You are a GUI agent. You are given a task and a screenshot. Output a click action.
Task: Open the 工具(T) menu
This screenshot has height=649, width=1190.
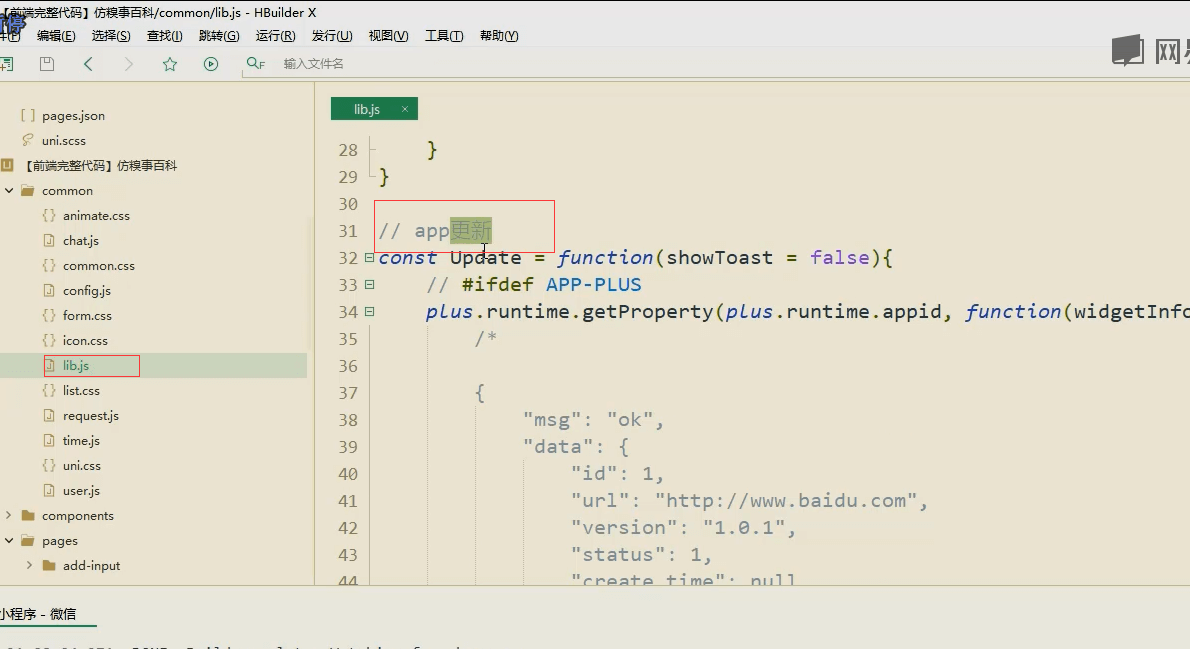tap(444, 36)
